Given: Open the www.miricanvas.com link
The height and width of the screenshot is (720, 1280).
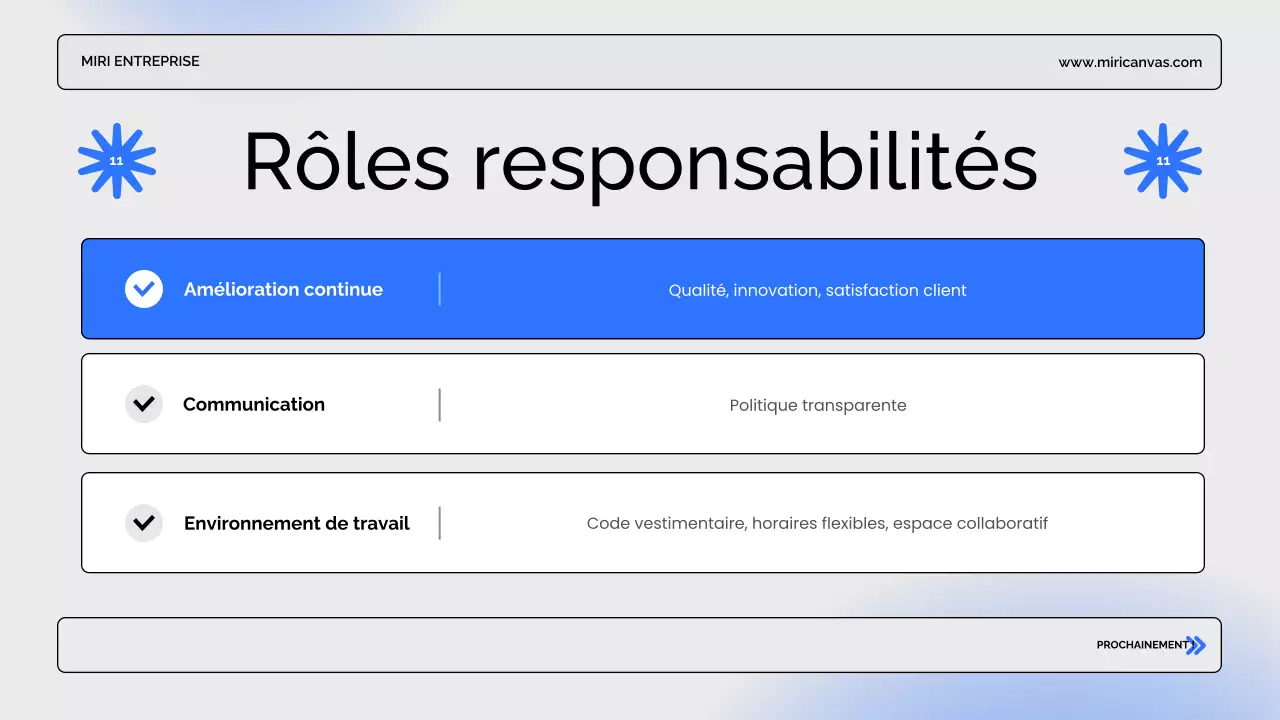Looking at the screenshot, I should click(x=1130, y=61).
